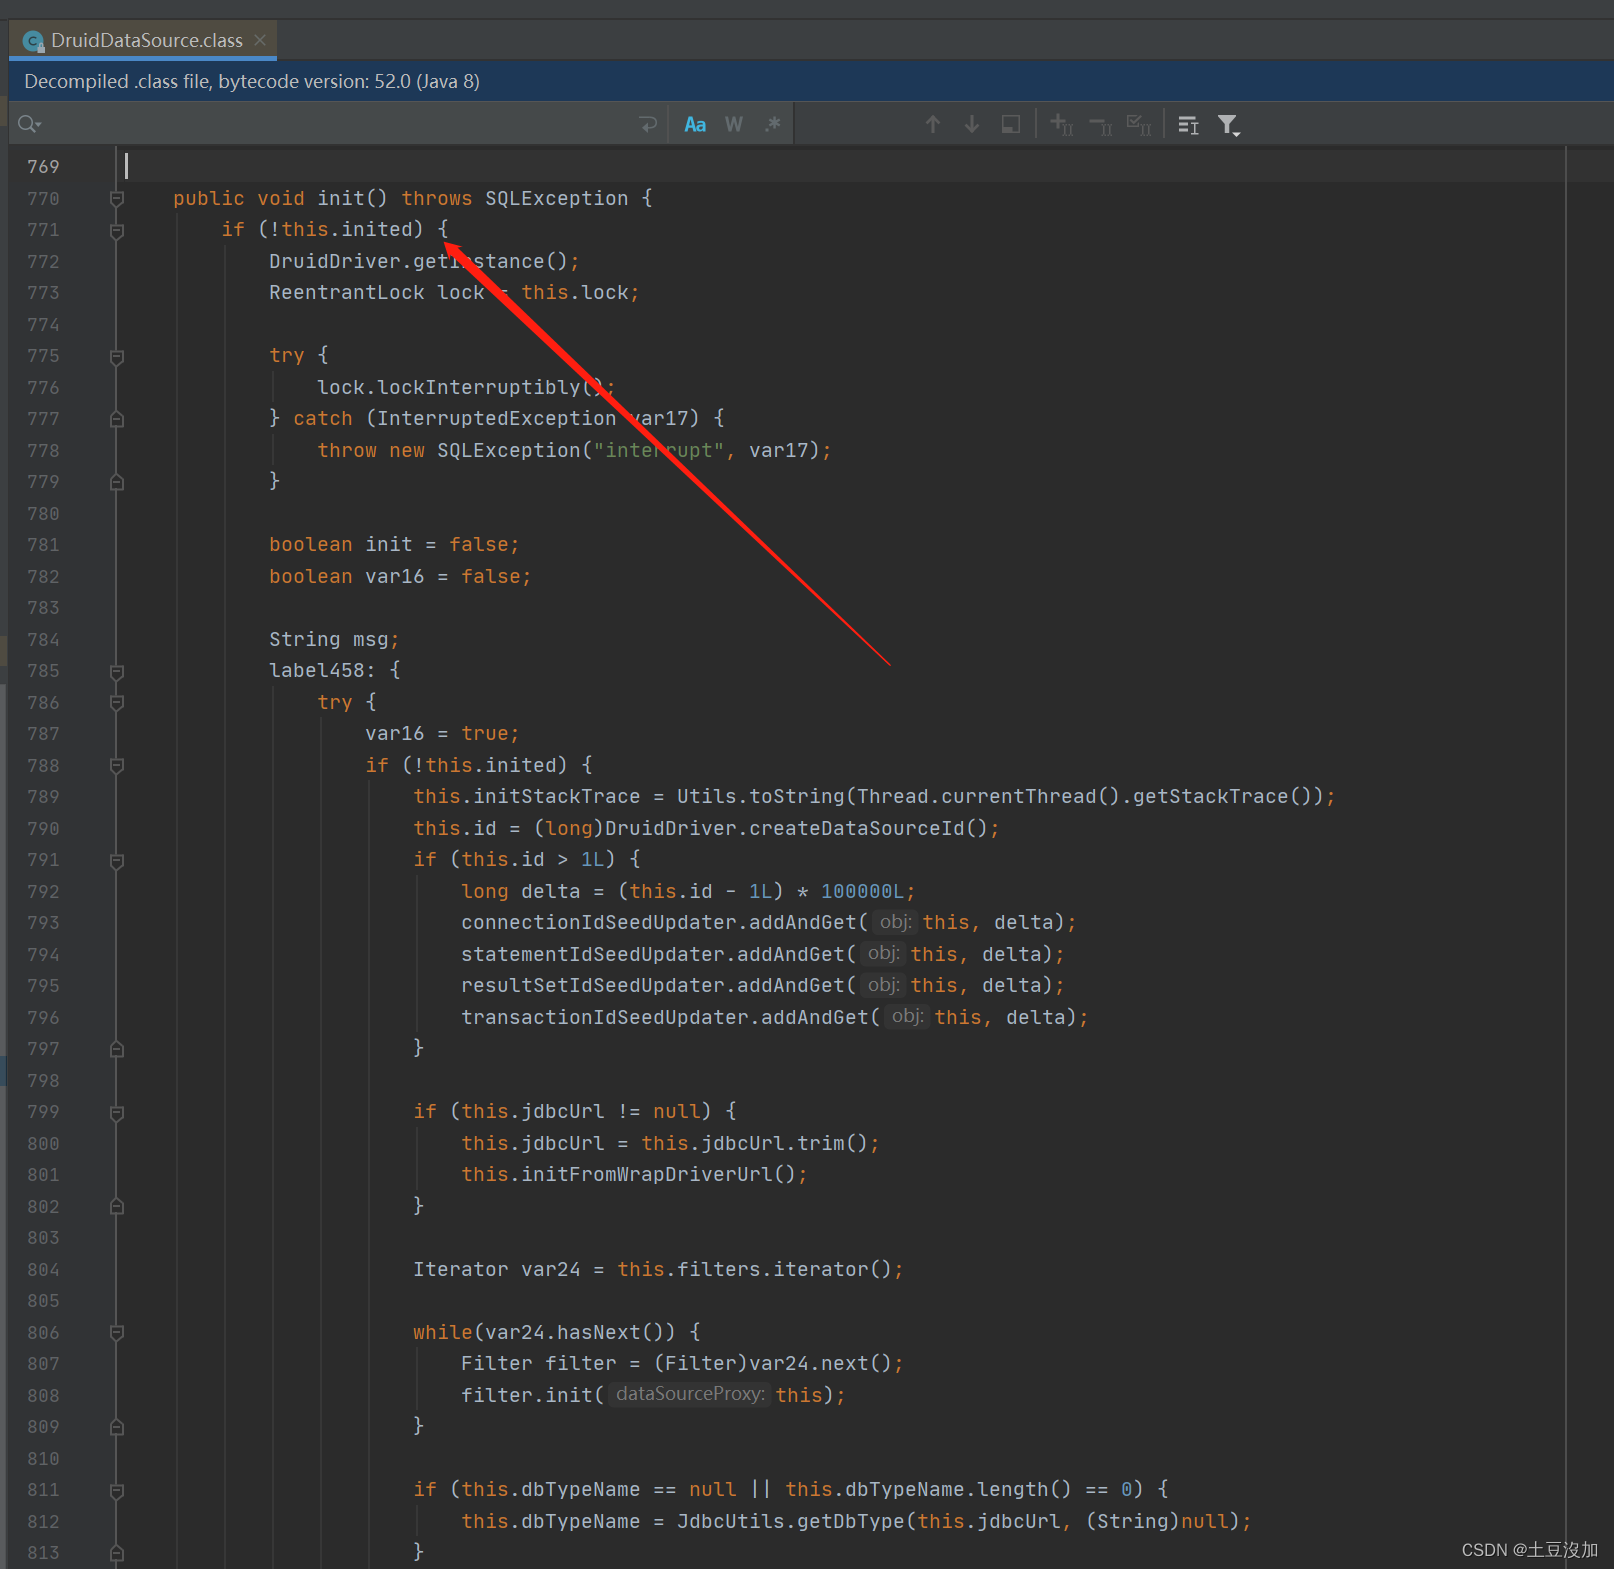Viewport: 1614px width, 1569px height.
Task: Toggle fold marker at line 777 catch
Action: click(x=117, y=419)
